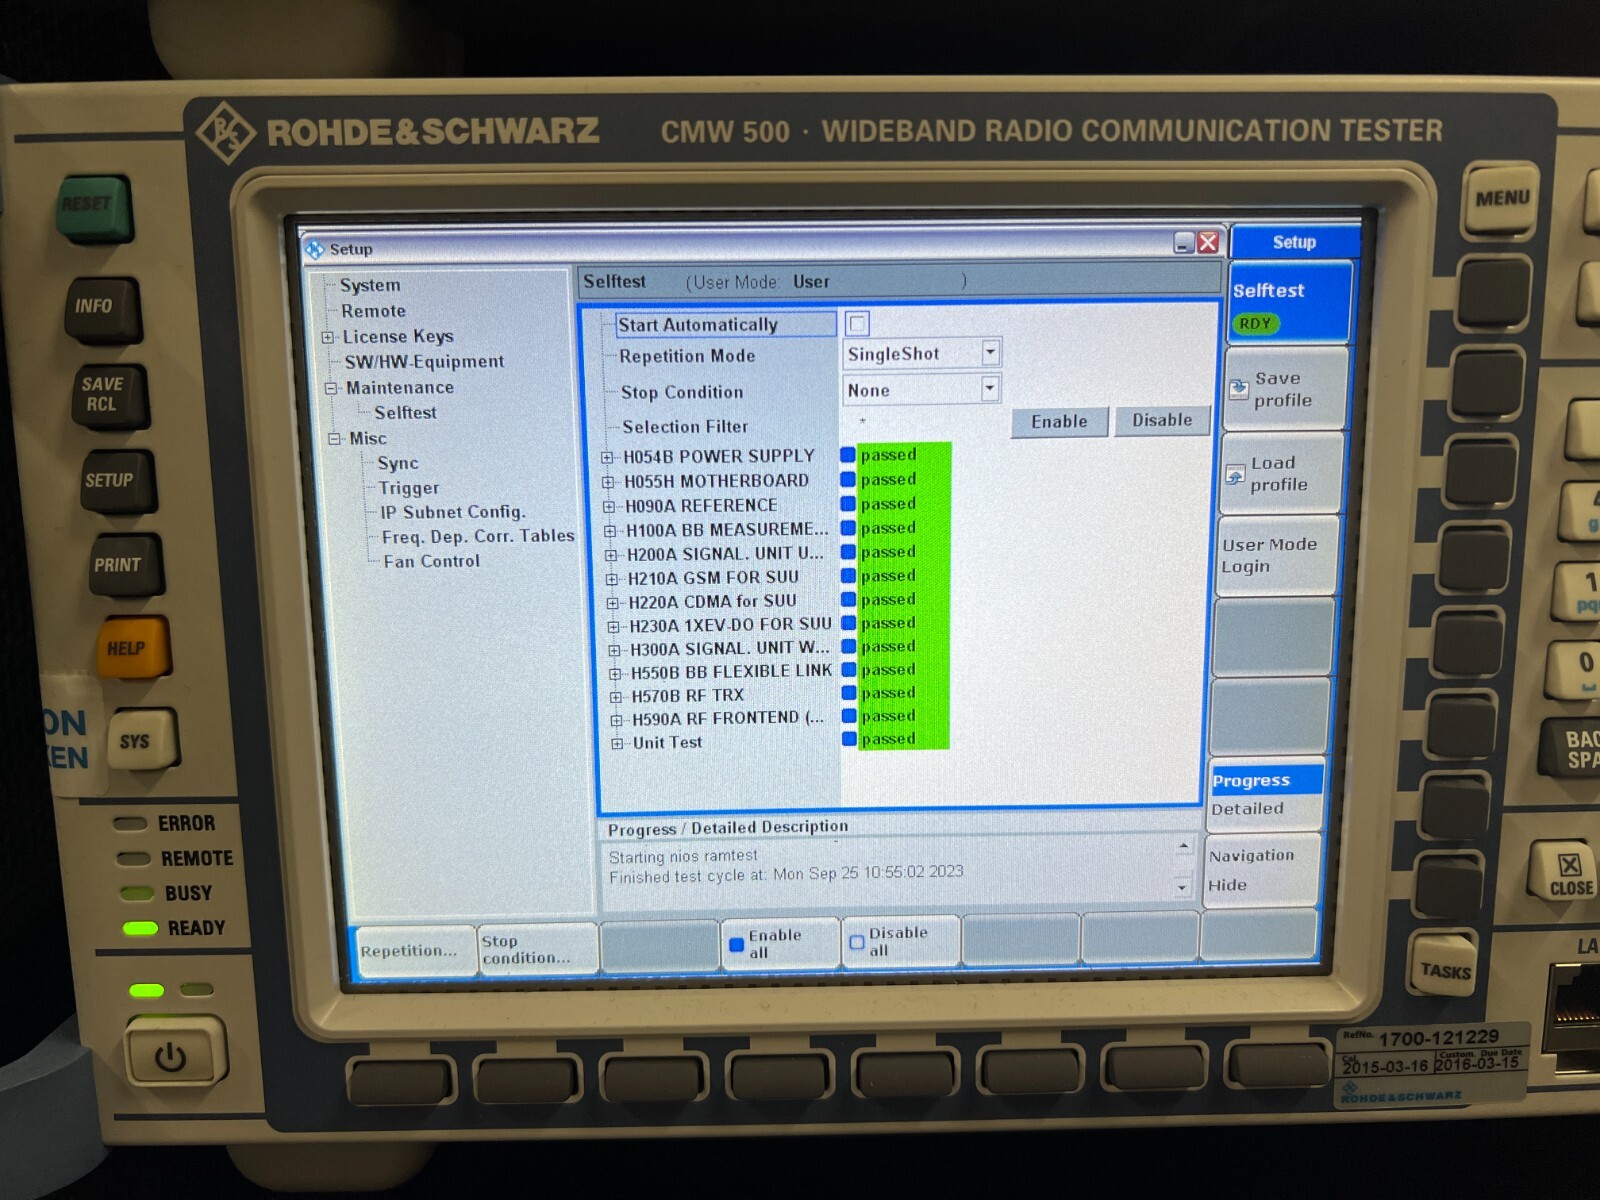Open SW/HW-Equipment in the setup tree
Image resolution: width=1600 pixels, height=1200 pixels.
(424, 362)
